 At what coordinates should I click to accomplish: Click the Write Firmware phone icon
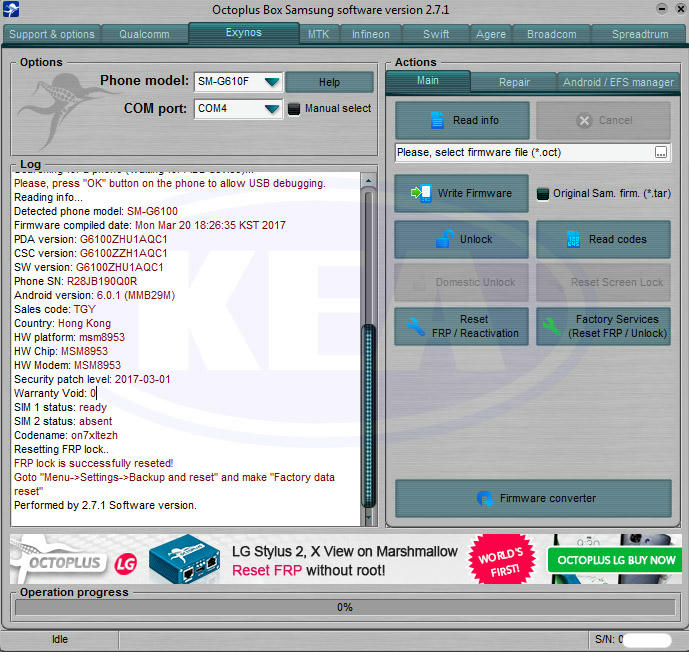tap(421, 193)
